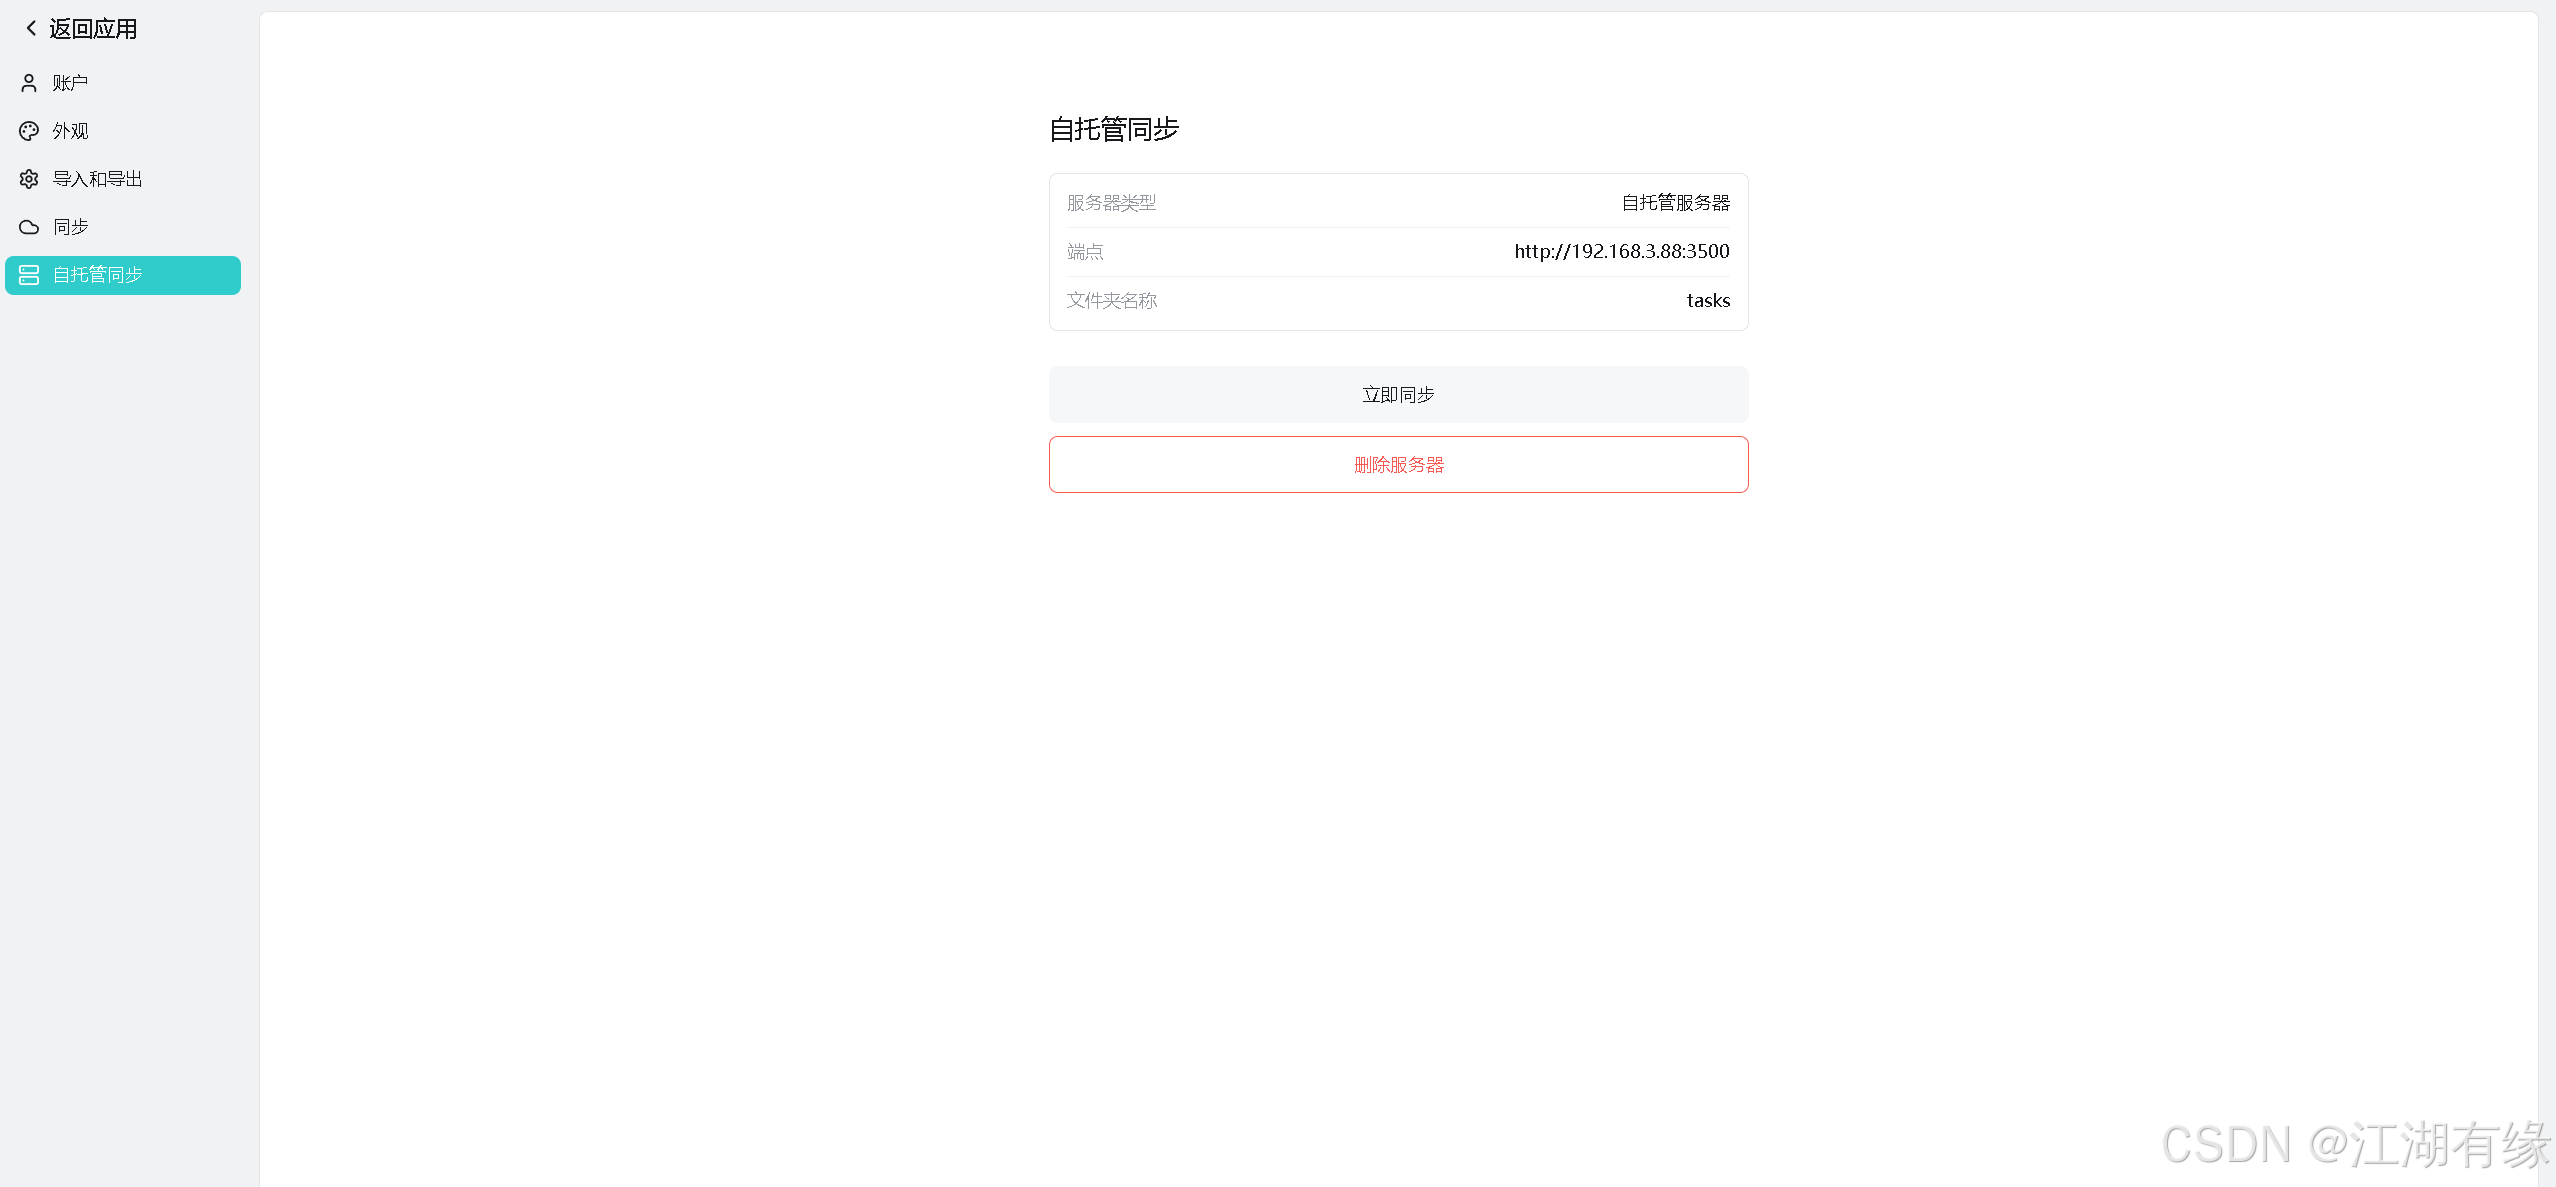Click the back chevron next to 返回应用
2556x1187 pixels.
click(x=29, y=28)
